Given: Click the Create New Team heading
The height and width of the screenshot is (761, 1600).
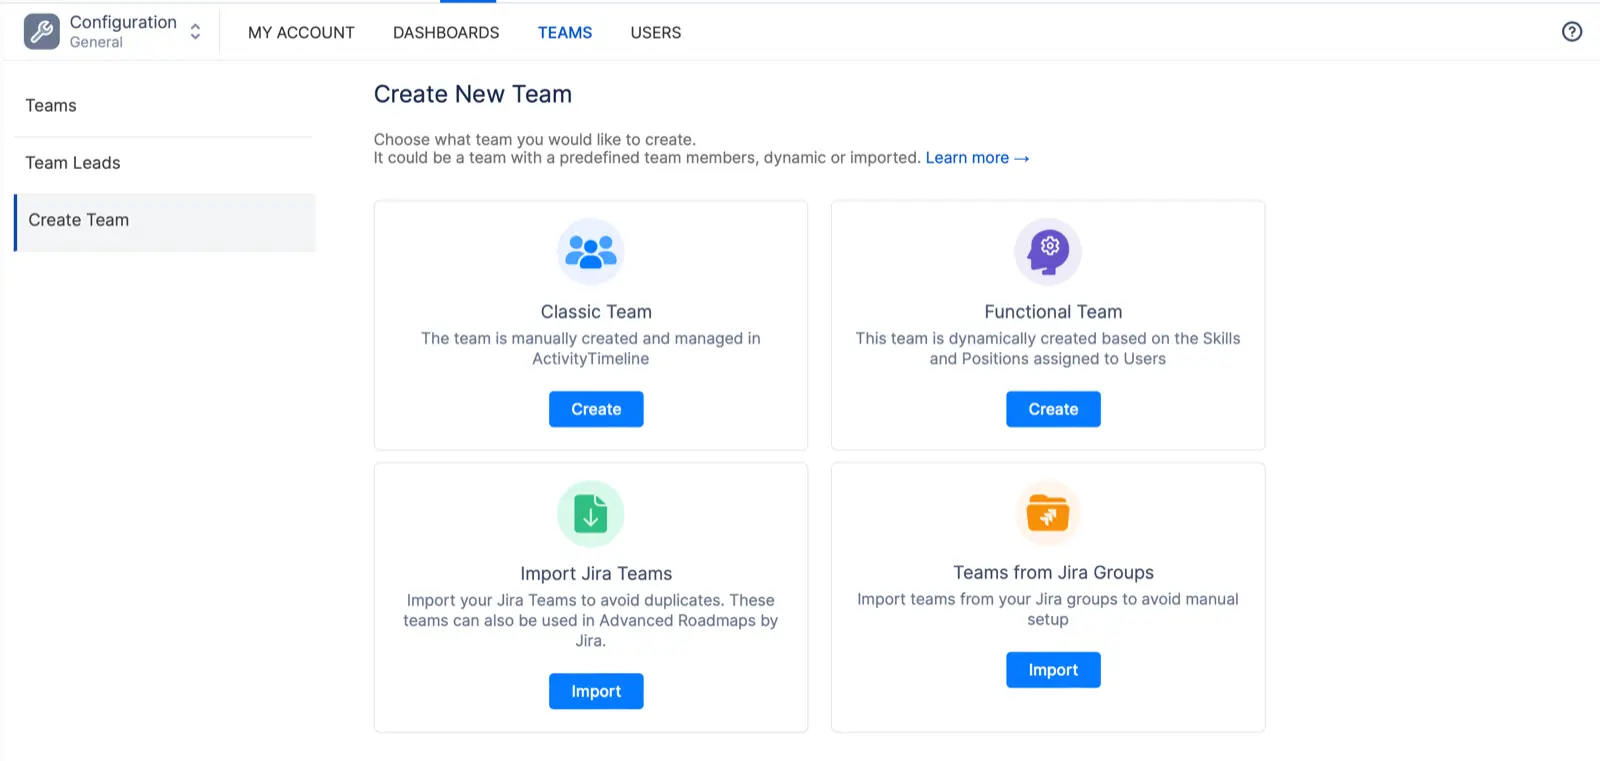Looking at the screenshot, I should coord(473,94).
